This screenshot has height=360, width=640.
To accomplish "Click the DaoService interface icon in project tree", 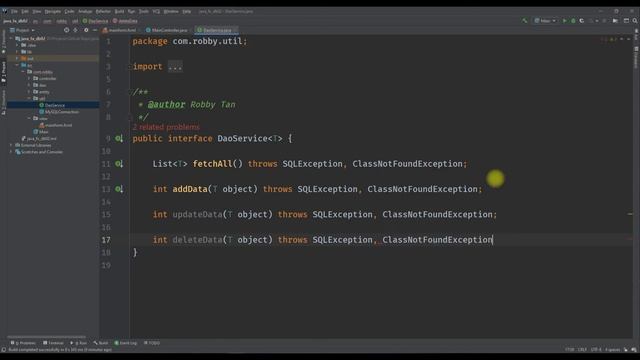I will coord(41,105).
